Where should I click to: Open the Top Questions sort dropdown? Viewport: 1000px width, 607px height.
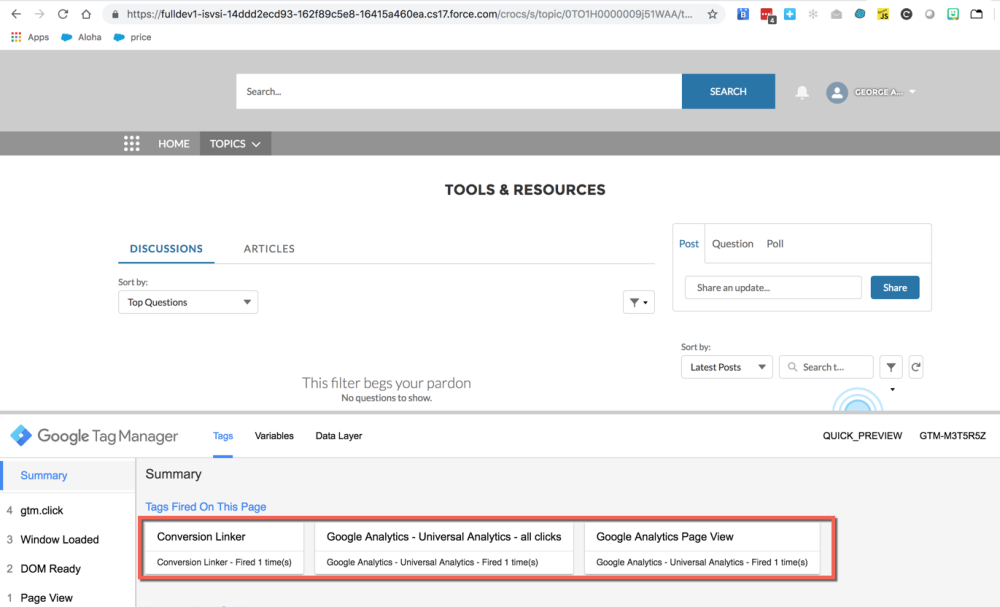click(188, 302)
